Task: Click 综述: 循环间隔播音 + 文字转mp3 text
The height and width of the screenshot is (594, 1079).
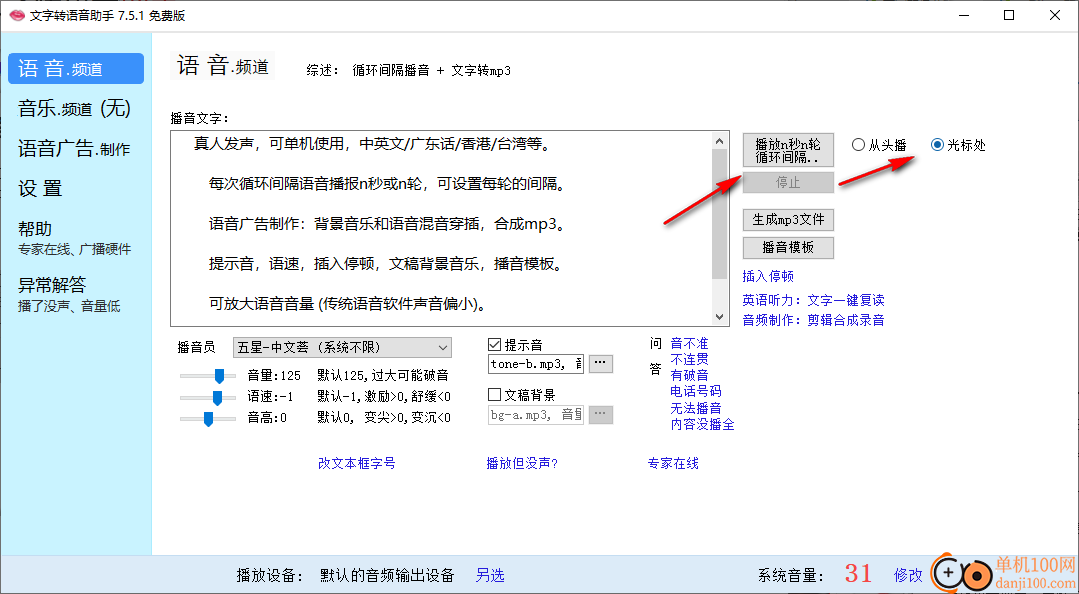Action: pos(408,70)
